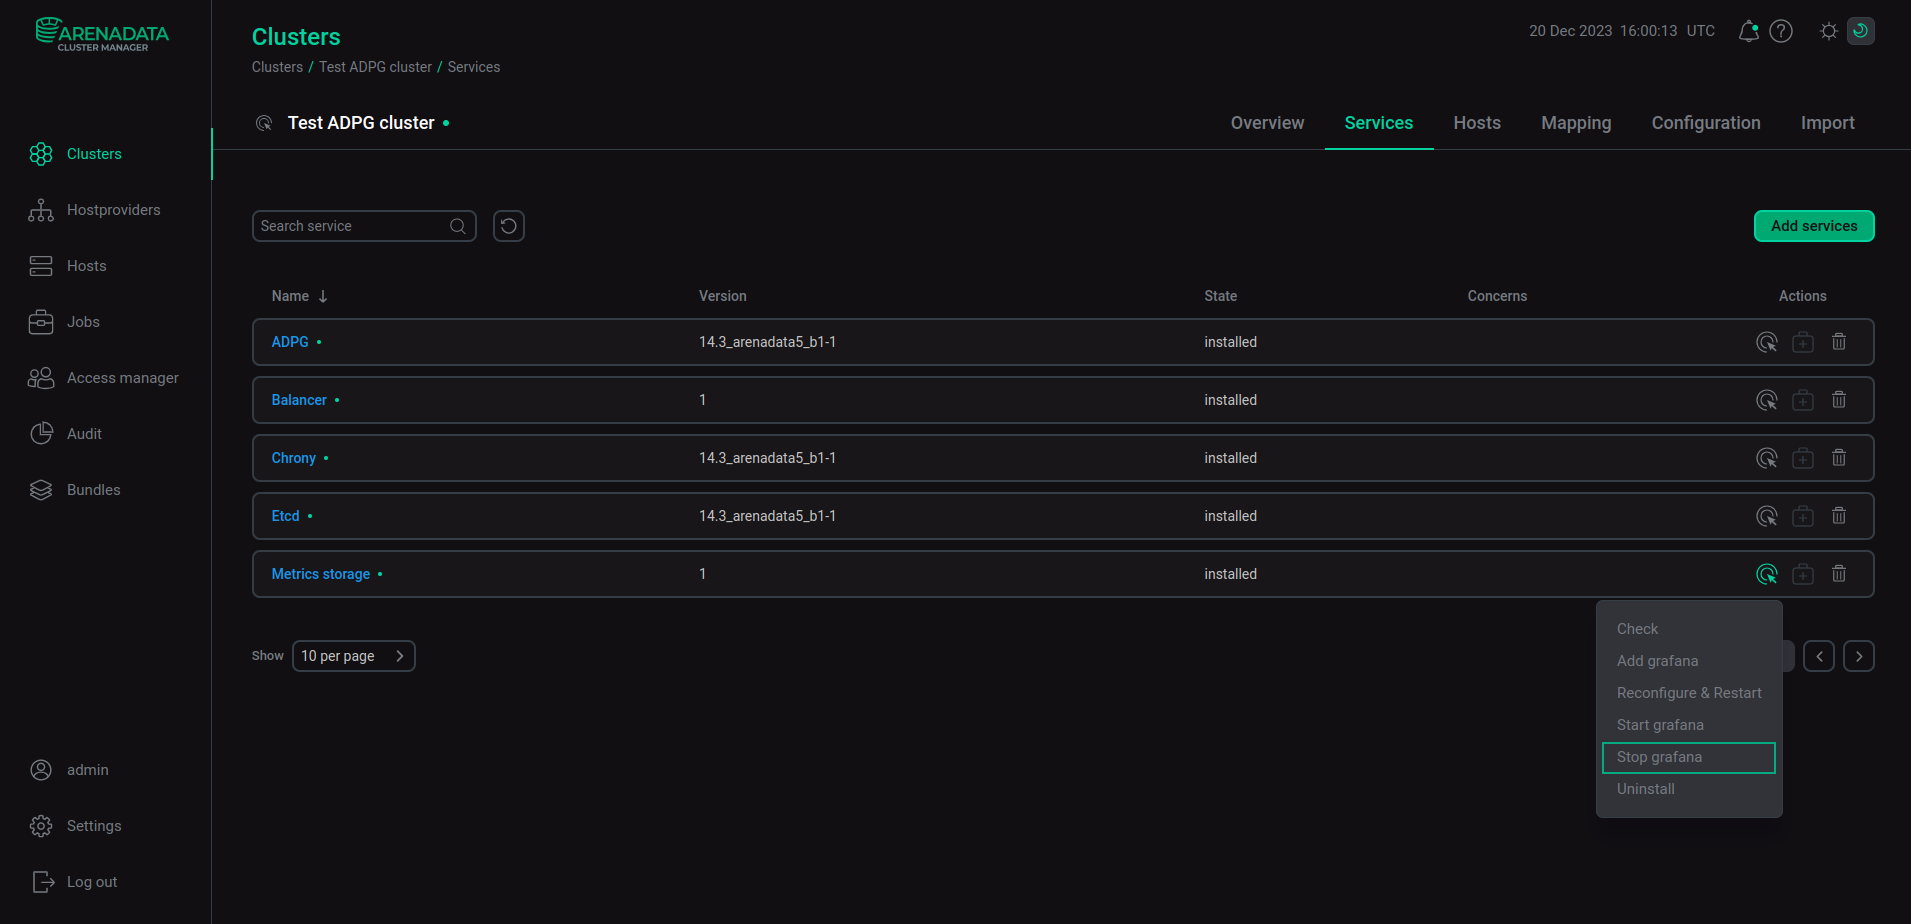Reset the service search filter
The height and width of the screenshot is (924, 1911).
click(x=509, y=226)
